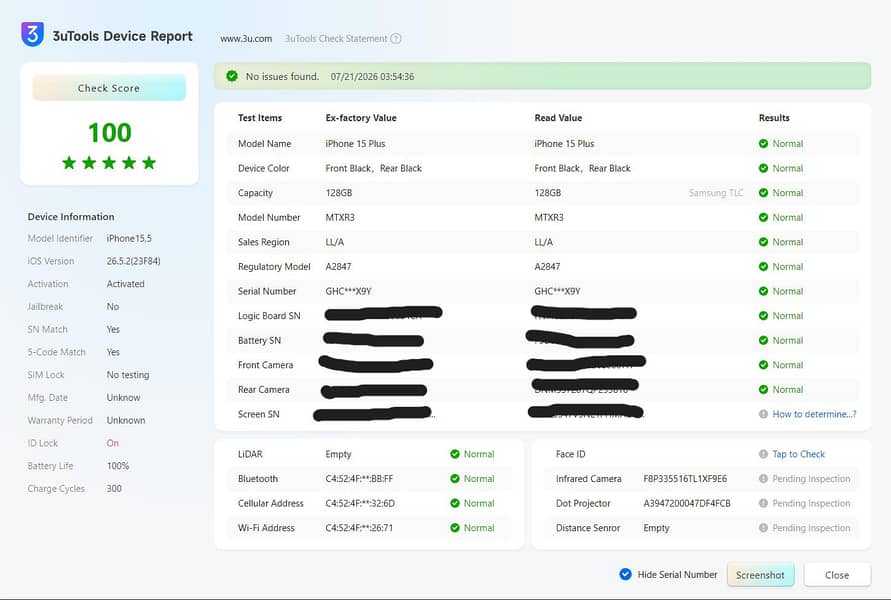Click the Normal check icon for Cellular Address
This screenshot has width=891, height=600.
point(455,503)
